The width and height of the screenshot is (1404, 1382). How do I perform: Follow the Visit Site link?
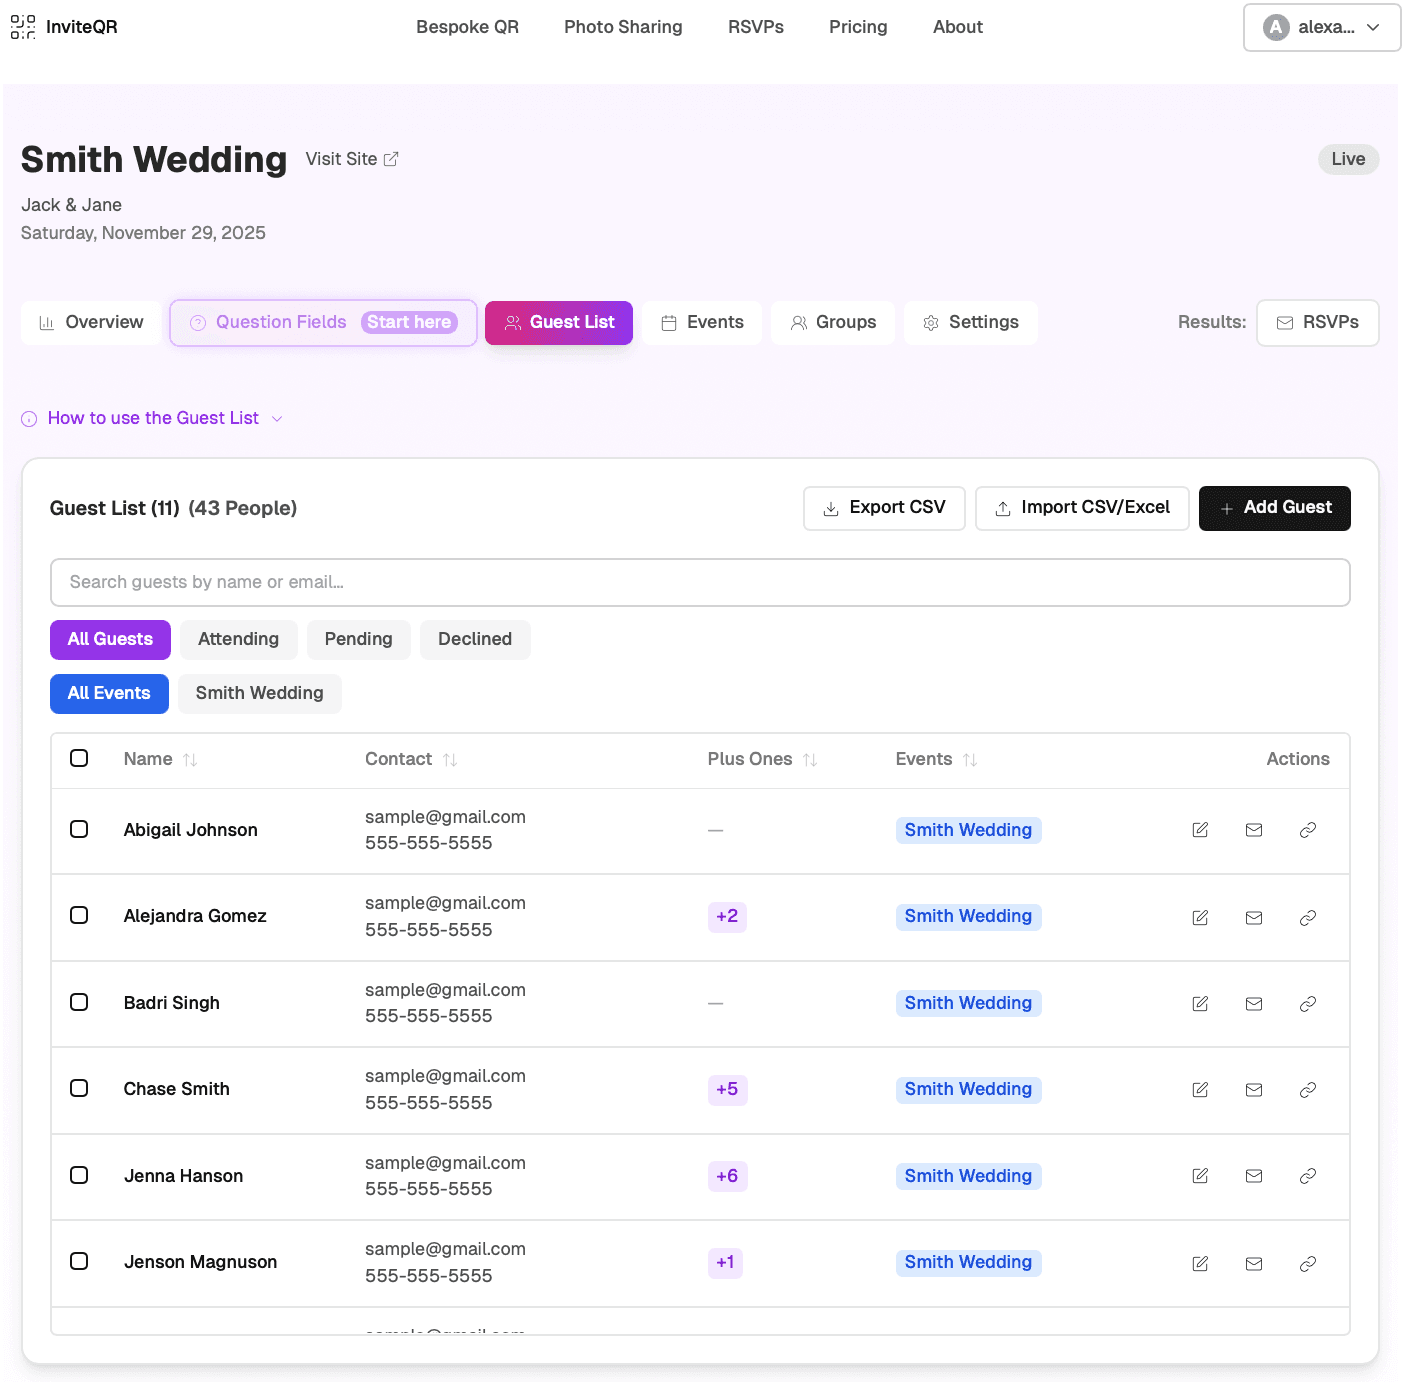click(352, 159)
